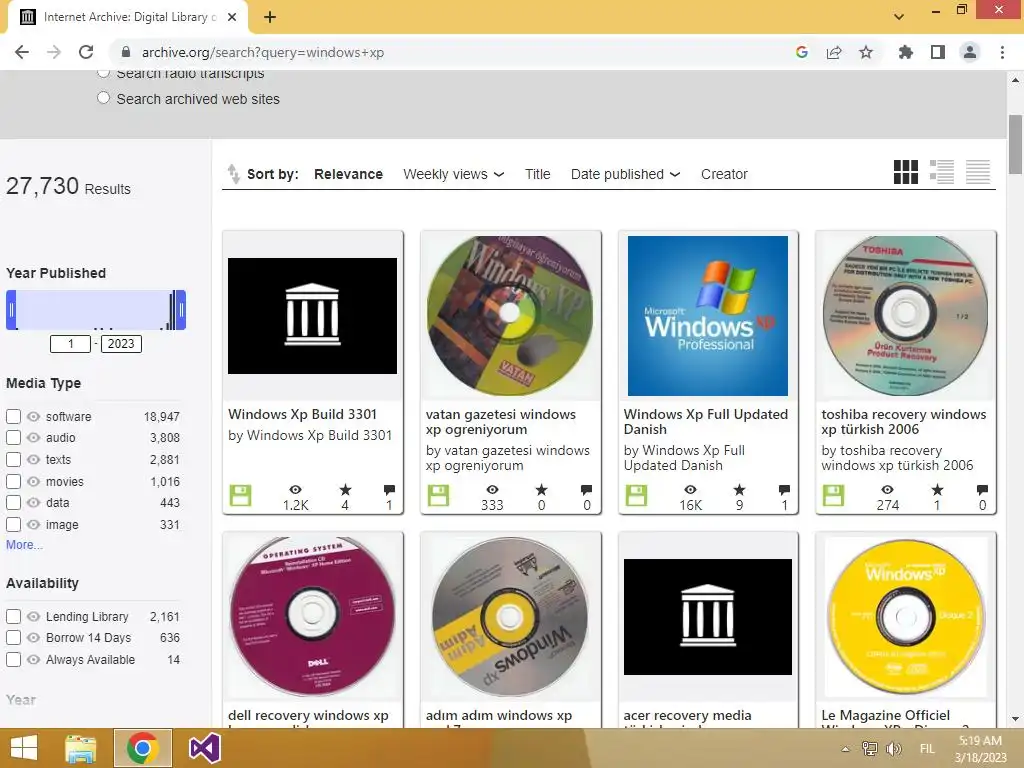Switch to compact list view icon
This screenshot has height=768, width=1024.
[x=978, y=172]
